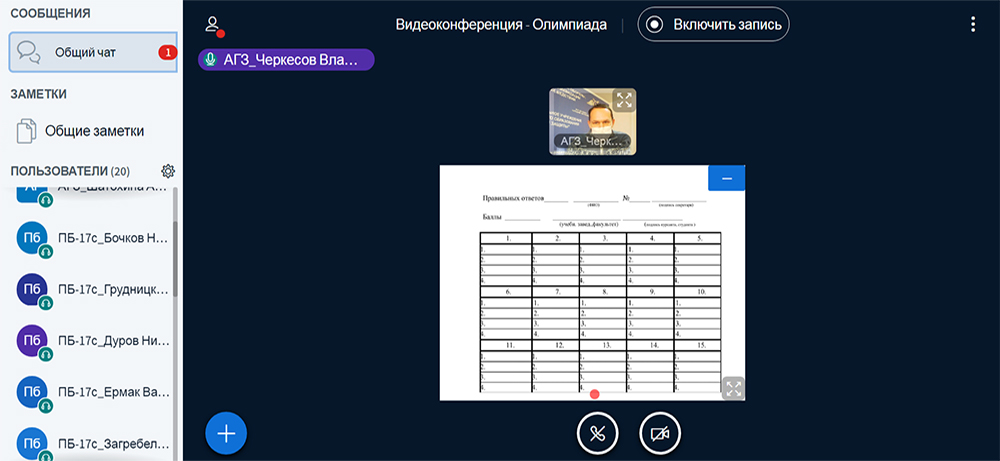The width and height of the screenshot is (1000, 461).
Task: Open the users list settings gear
Action: (168, 171)
